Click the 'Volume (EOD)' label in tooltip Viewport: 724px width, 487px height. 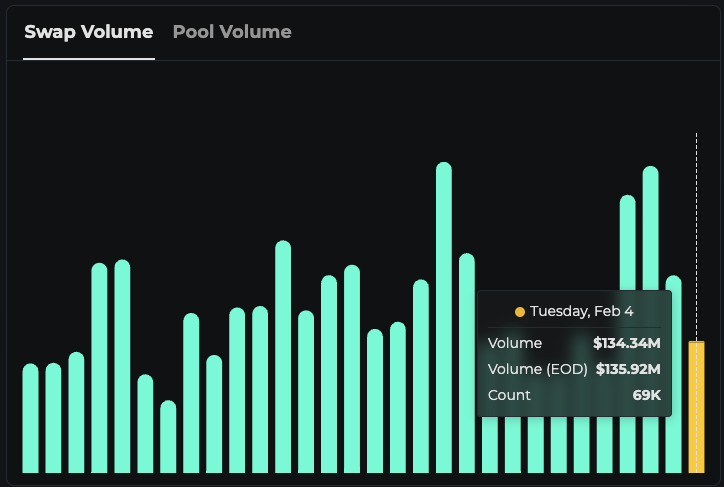(537, 369)
